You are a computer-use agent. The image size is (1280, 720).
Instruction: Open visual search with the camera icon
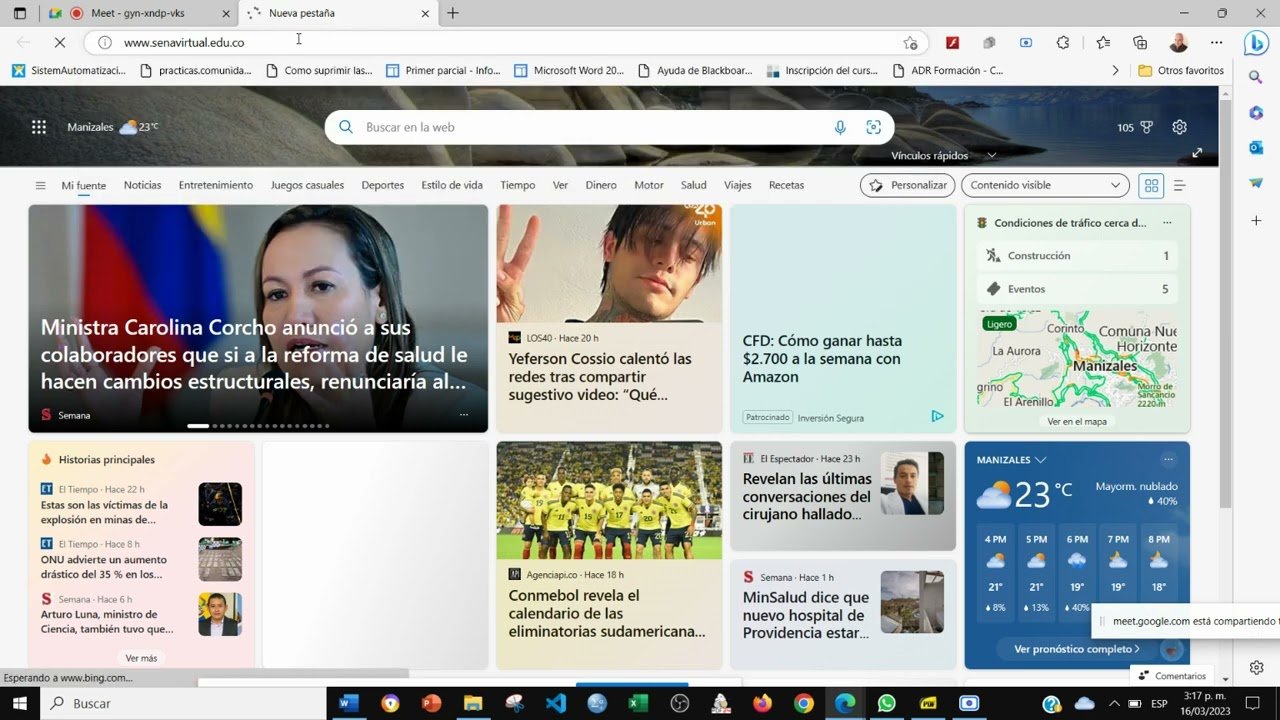coord(873,127)
